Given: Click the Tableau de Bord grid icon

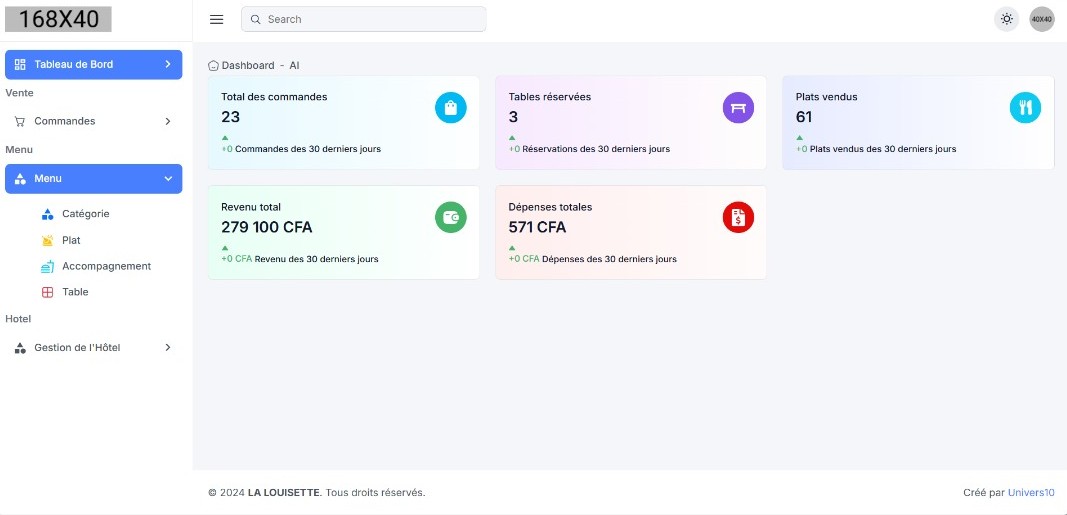Looking at the screenshot, I should point(20,65).
